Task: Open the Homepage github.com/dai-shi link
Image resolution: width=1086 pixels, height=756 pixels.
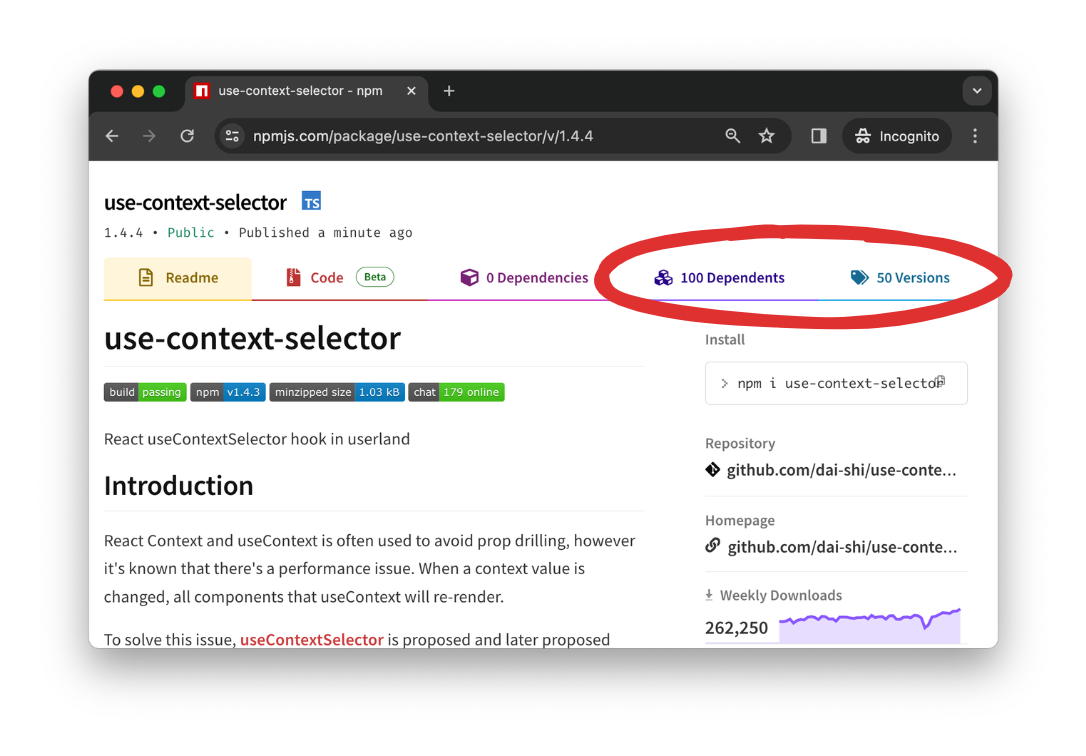Action: 842,547
